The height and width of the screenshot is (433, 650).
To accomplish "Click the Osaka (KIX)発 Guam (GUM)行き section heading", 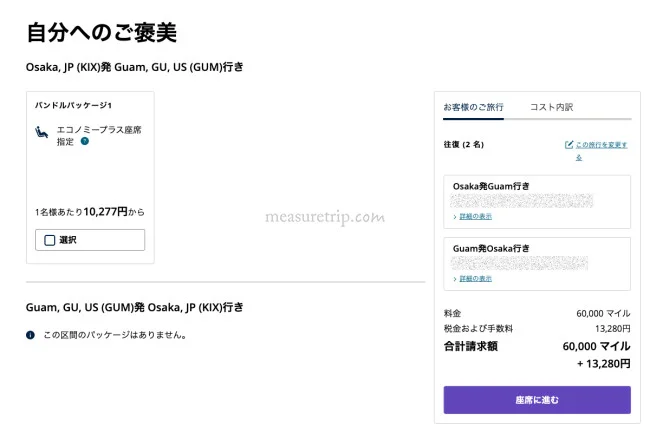I will (x=135, y=67).
